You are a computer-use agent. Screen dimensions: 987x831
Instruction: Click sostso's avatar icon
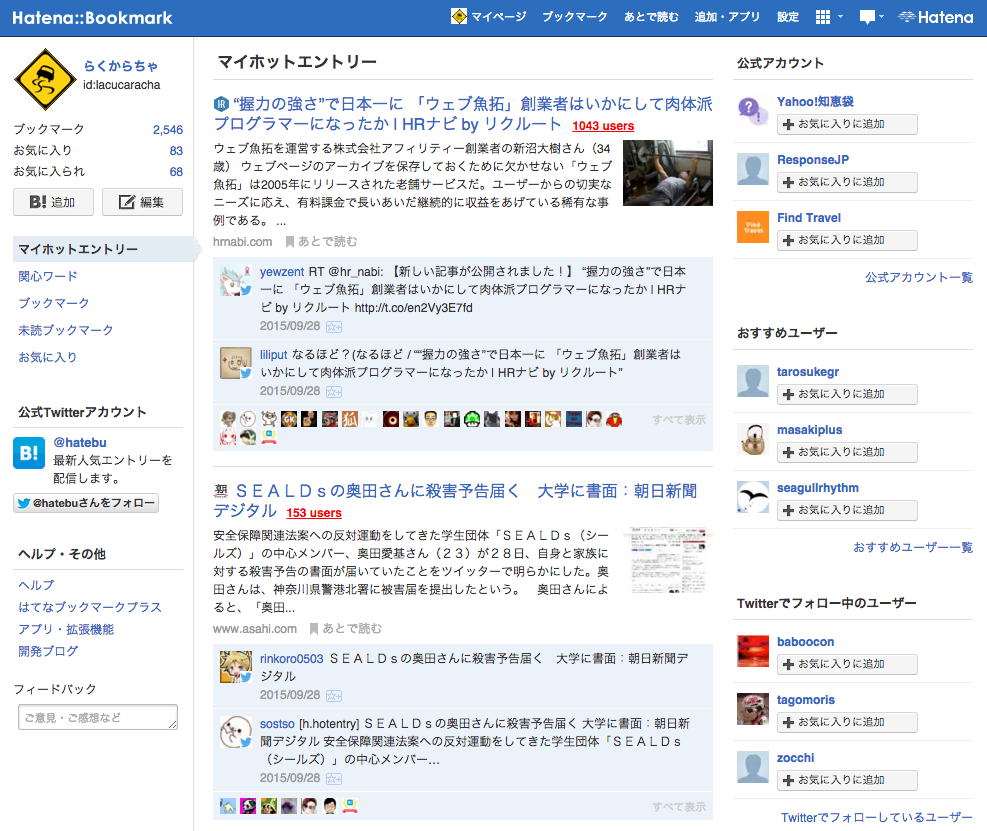[235, 732]
